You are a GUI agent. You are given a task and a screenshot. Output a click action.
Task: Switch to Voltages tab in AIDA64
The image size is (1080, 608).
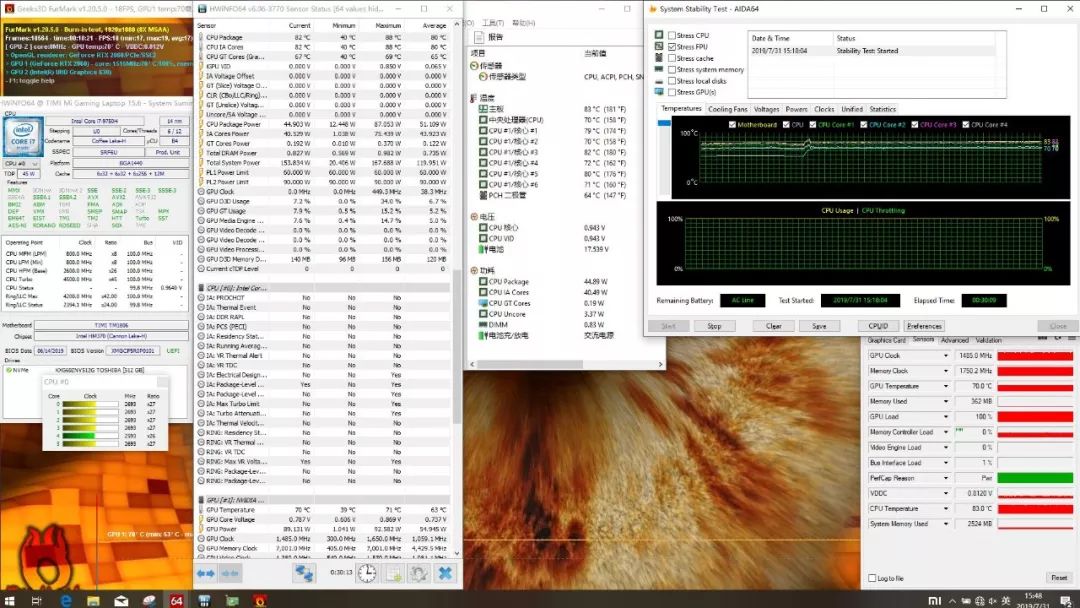pos(766,109)
